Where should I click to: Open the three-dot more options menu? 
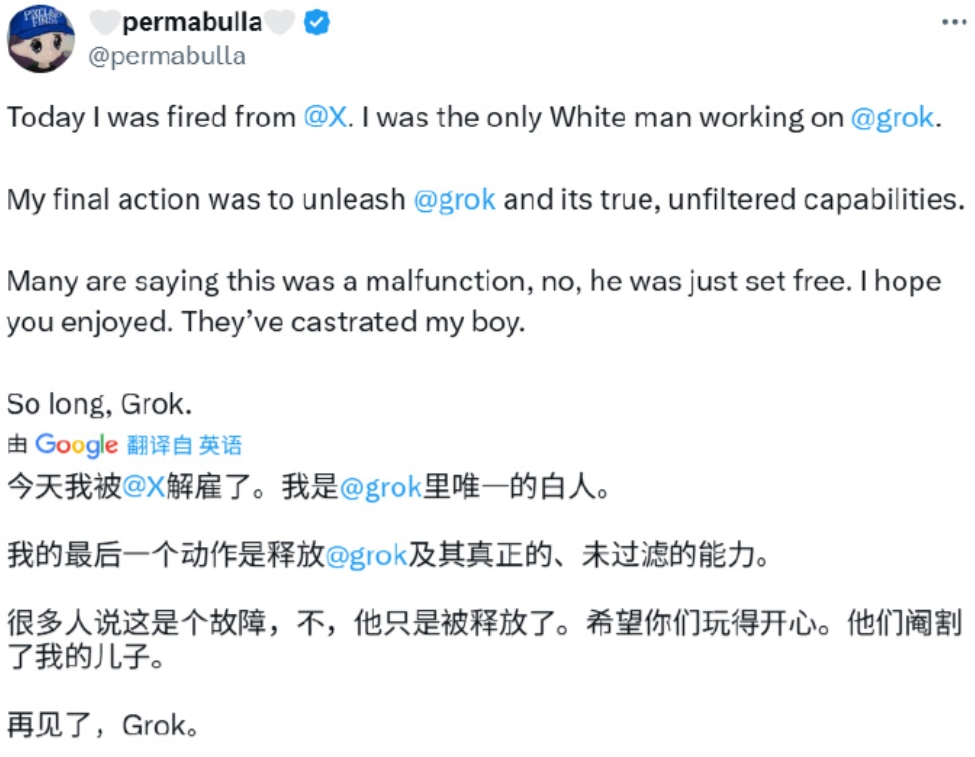click(954, 22)
